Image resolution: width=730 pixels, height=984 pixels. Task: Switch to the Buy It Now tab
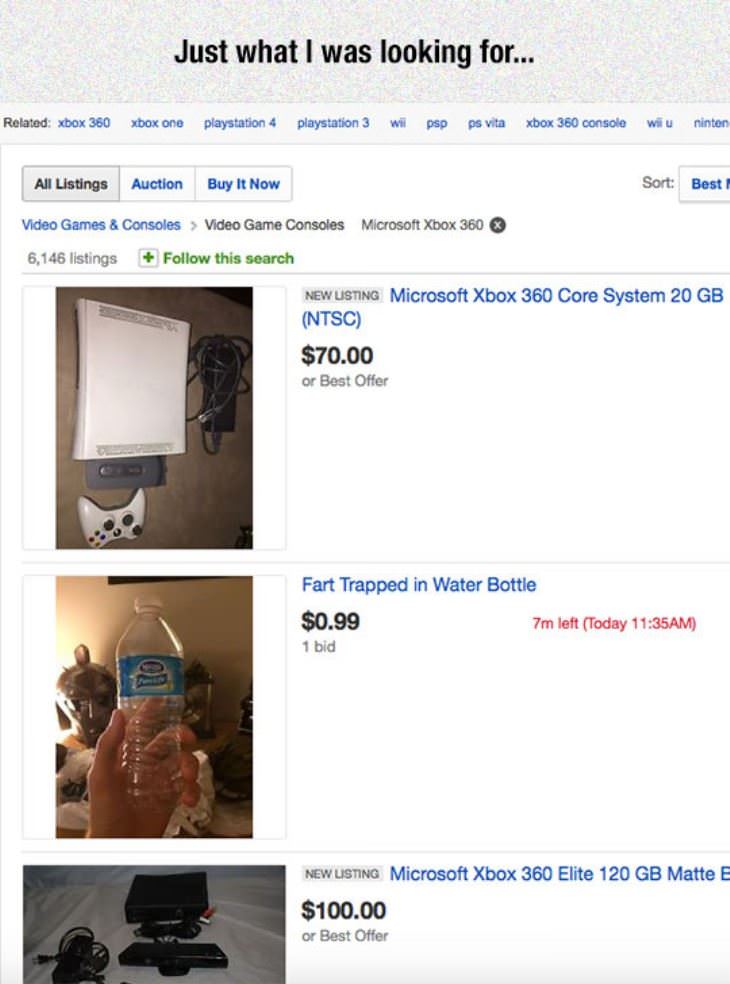pos(244,184)
